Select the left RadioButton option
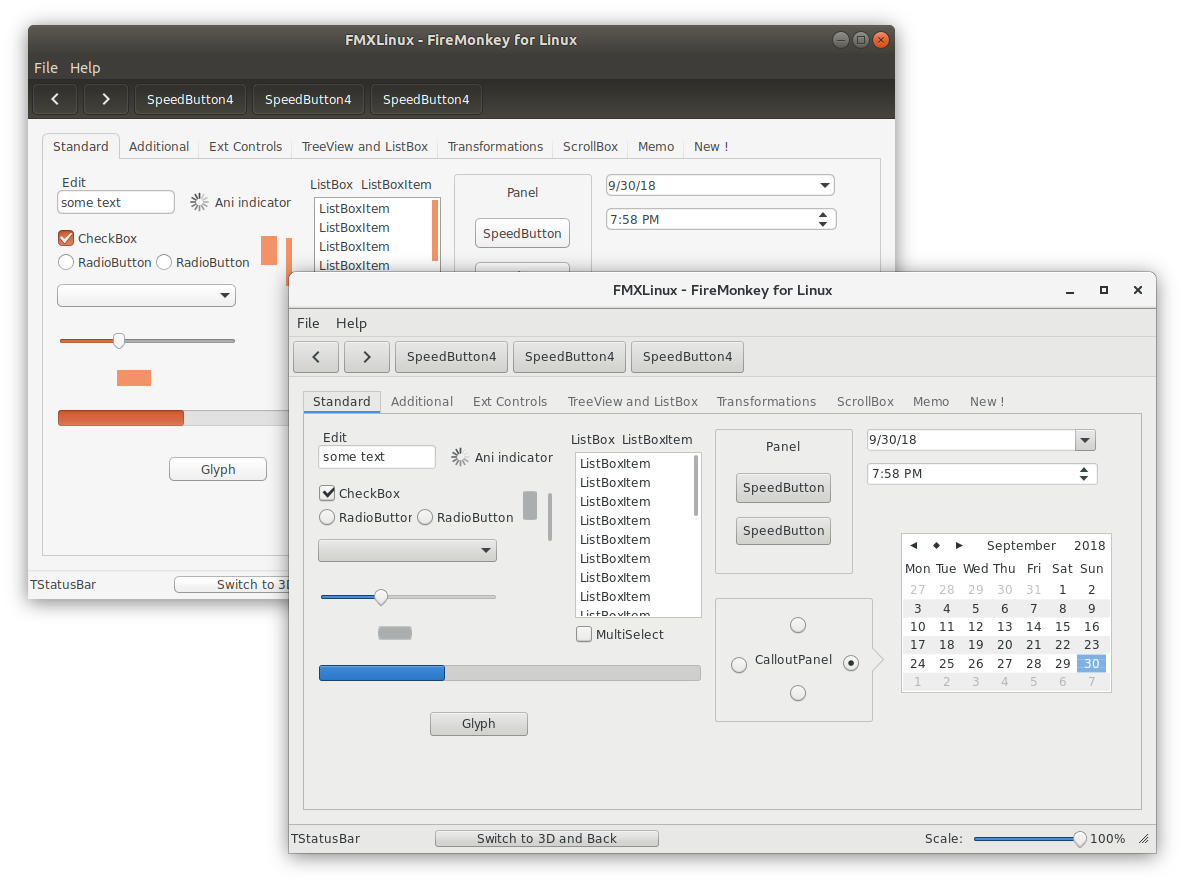 coord(327,517)
